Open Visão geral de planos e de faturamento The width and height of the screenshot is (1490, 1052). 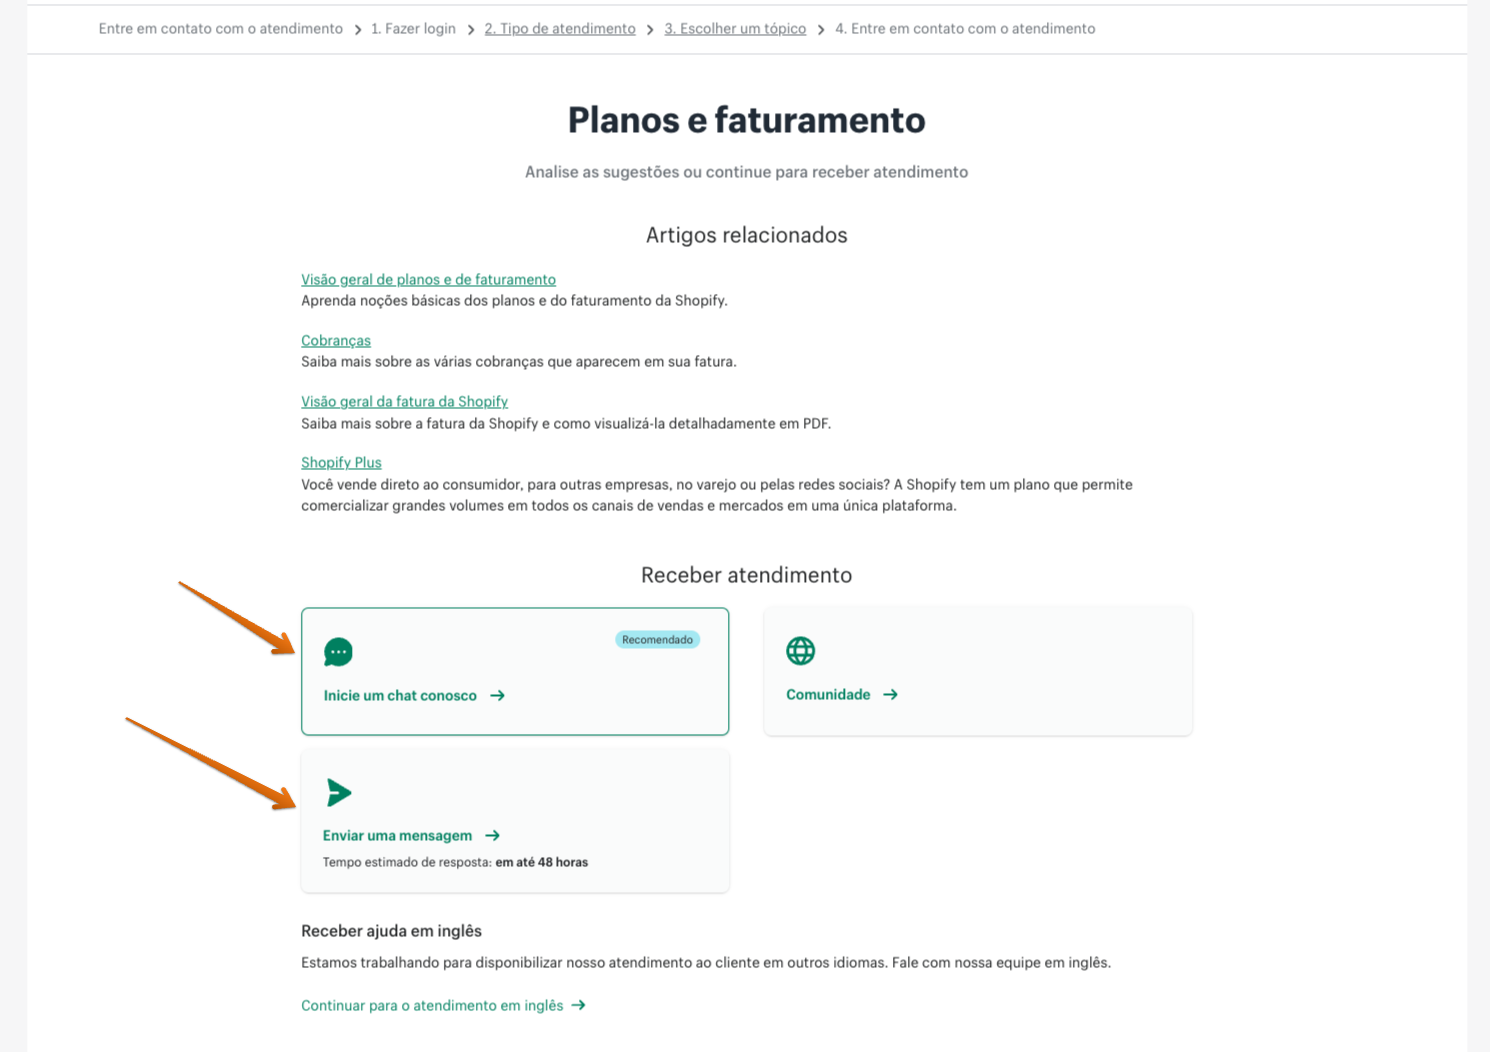pyautogui.click(x=428, y=280)
